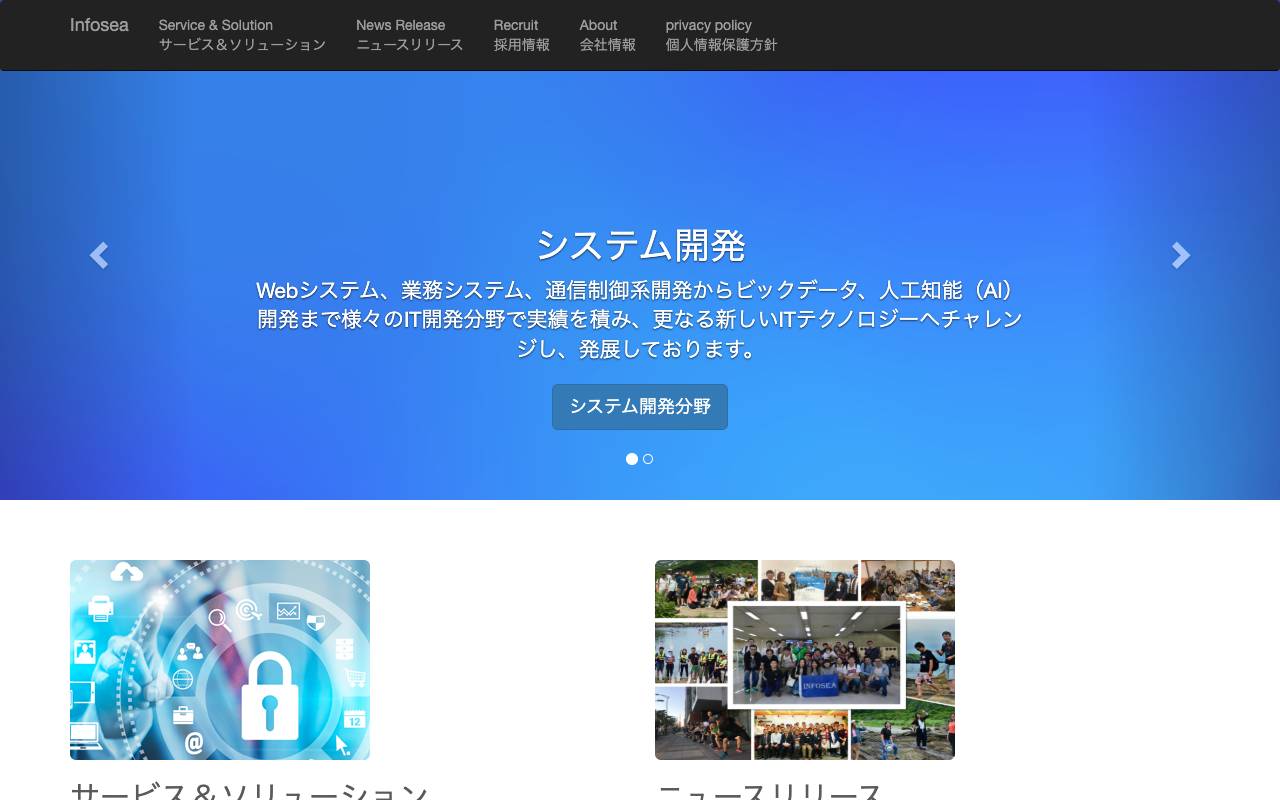
Task: Open the padlock security image thumbnail
Action: [x=220, y=660]
